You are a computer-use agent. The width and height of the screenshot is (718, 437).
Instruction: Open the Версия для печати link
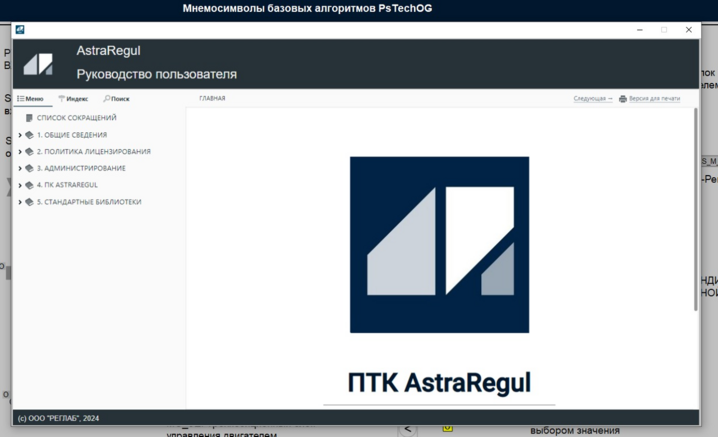(x=654, y=99)
